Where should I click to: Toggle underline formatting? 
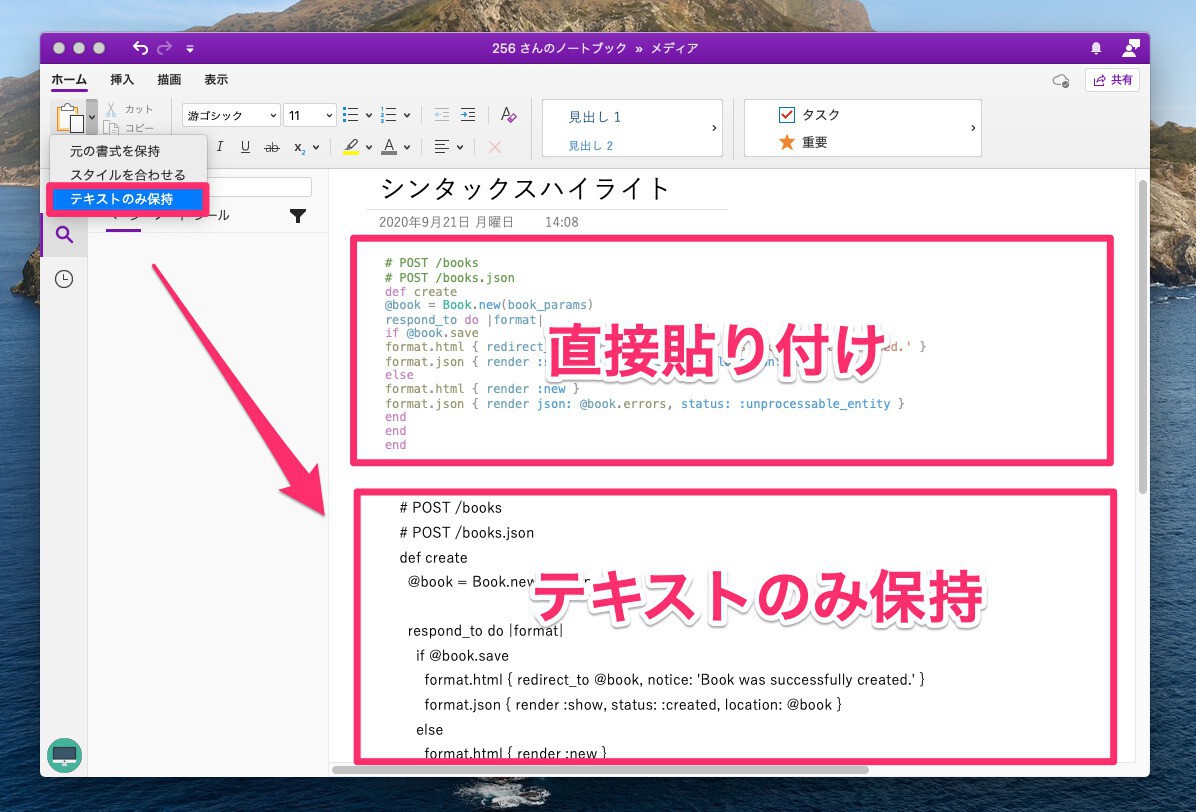245,146
